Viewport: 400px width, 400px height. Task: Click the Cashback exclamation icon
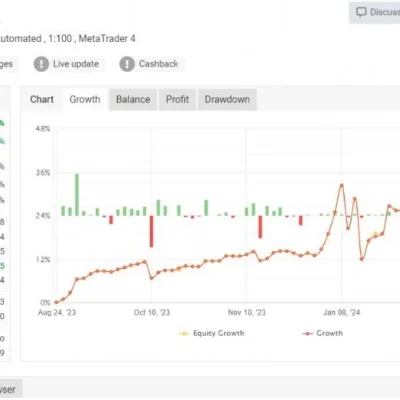tap(127, 64)
